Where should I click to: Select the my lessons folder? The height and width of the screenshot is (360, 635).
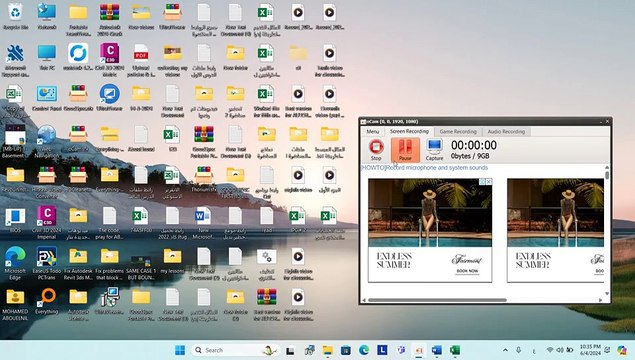173,260
